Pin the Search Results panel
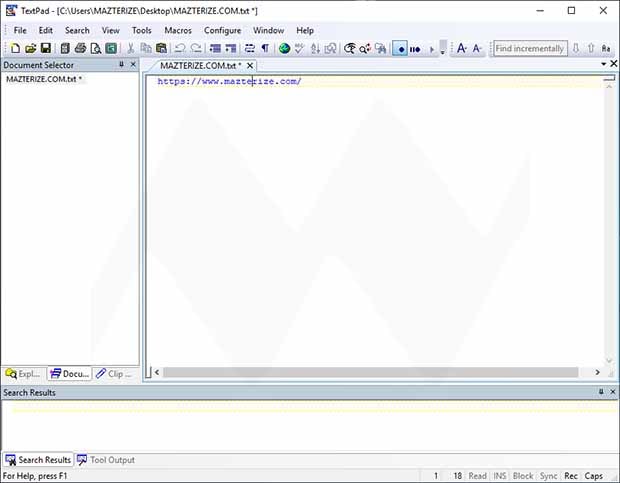 point(601,392)
